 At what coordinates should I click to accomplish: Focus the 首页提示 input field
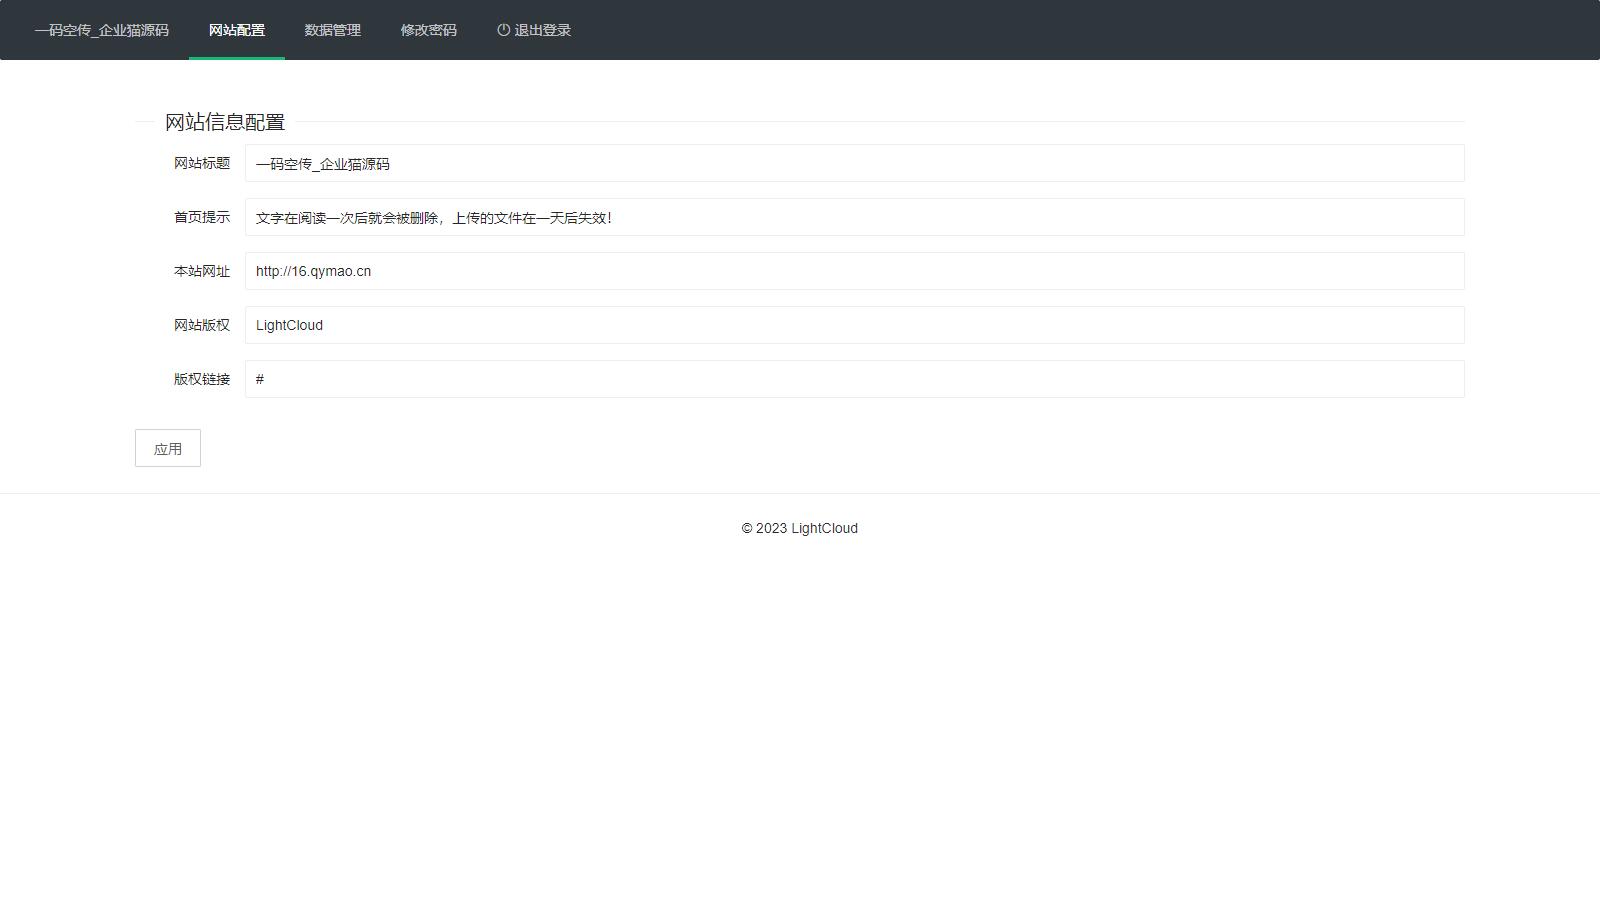(855, 217)
